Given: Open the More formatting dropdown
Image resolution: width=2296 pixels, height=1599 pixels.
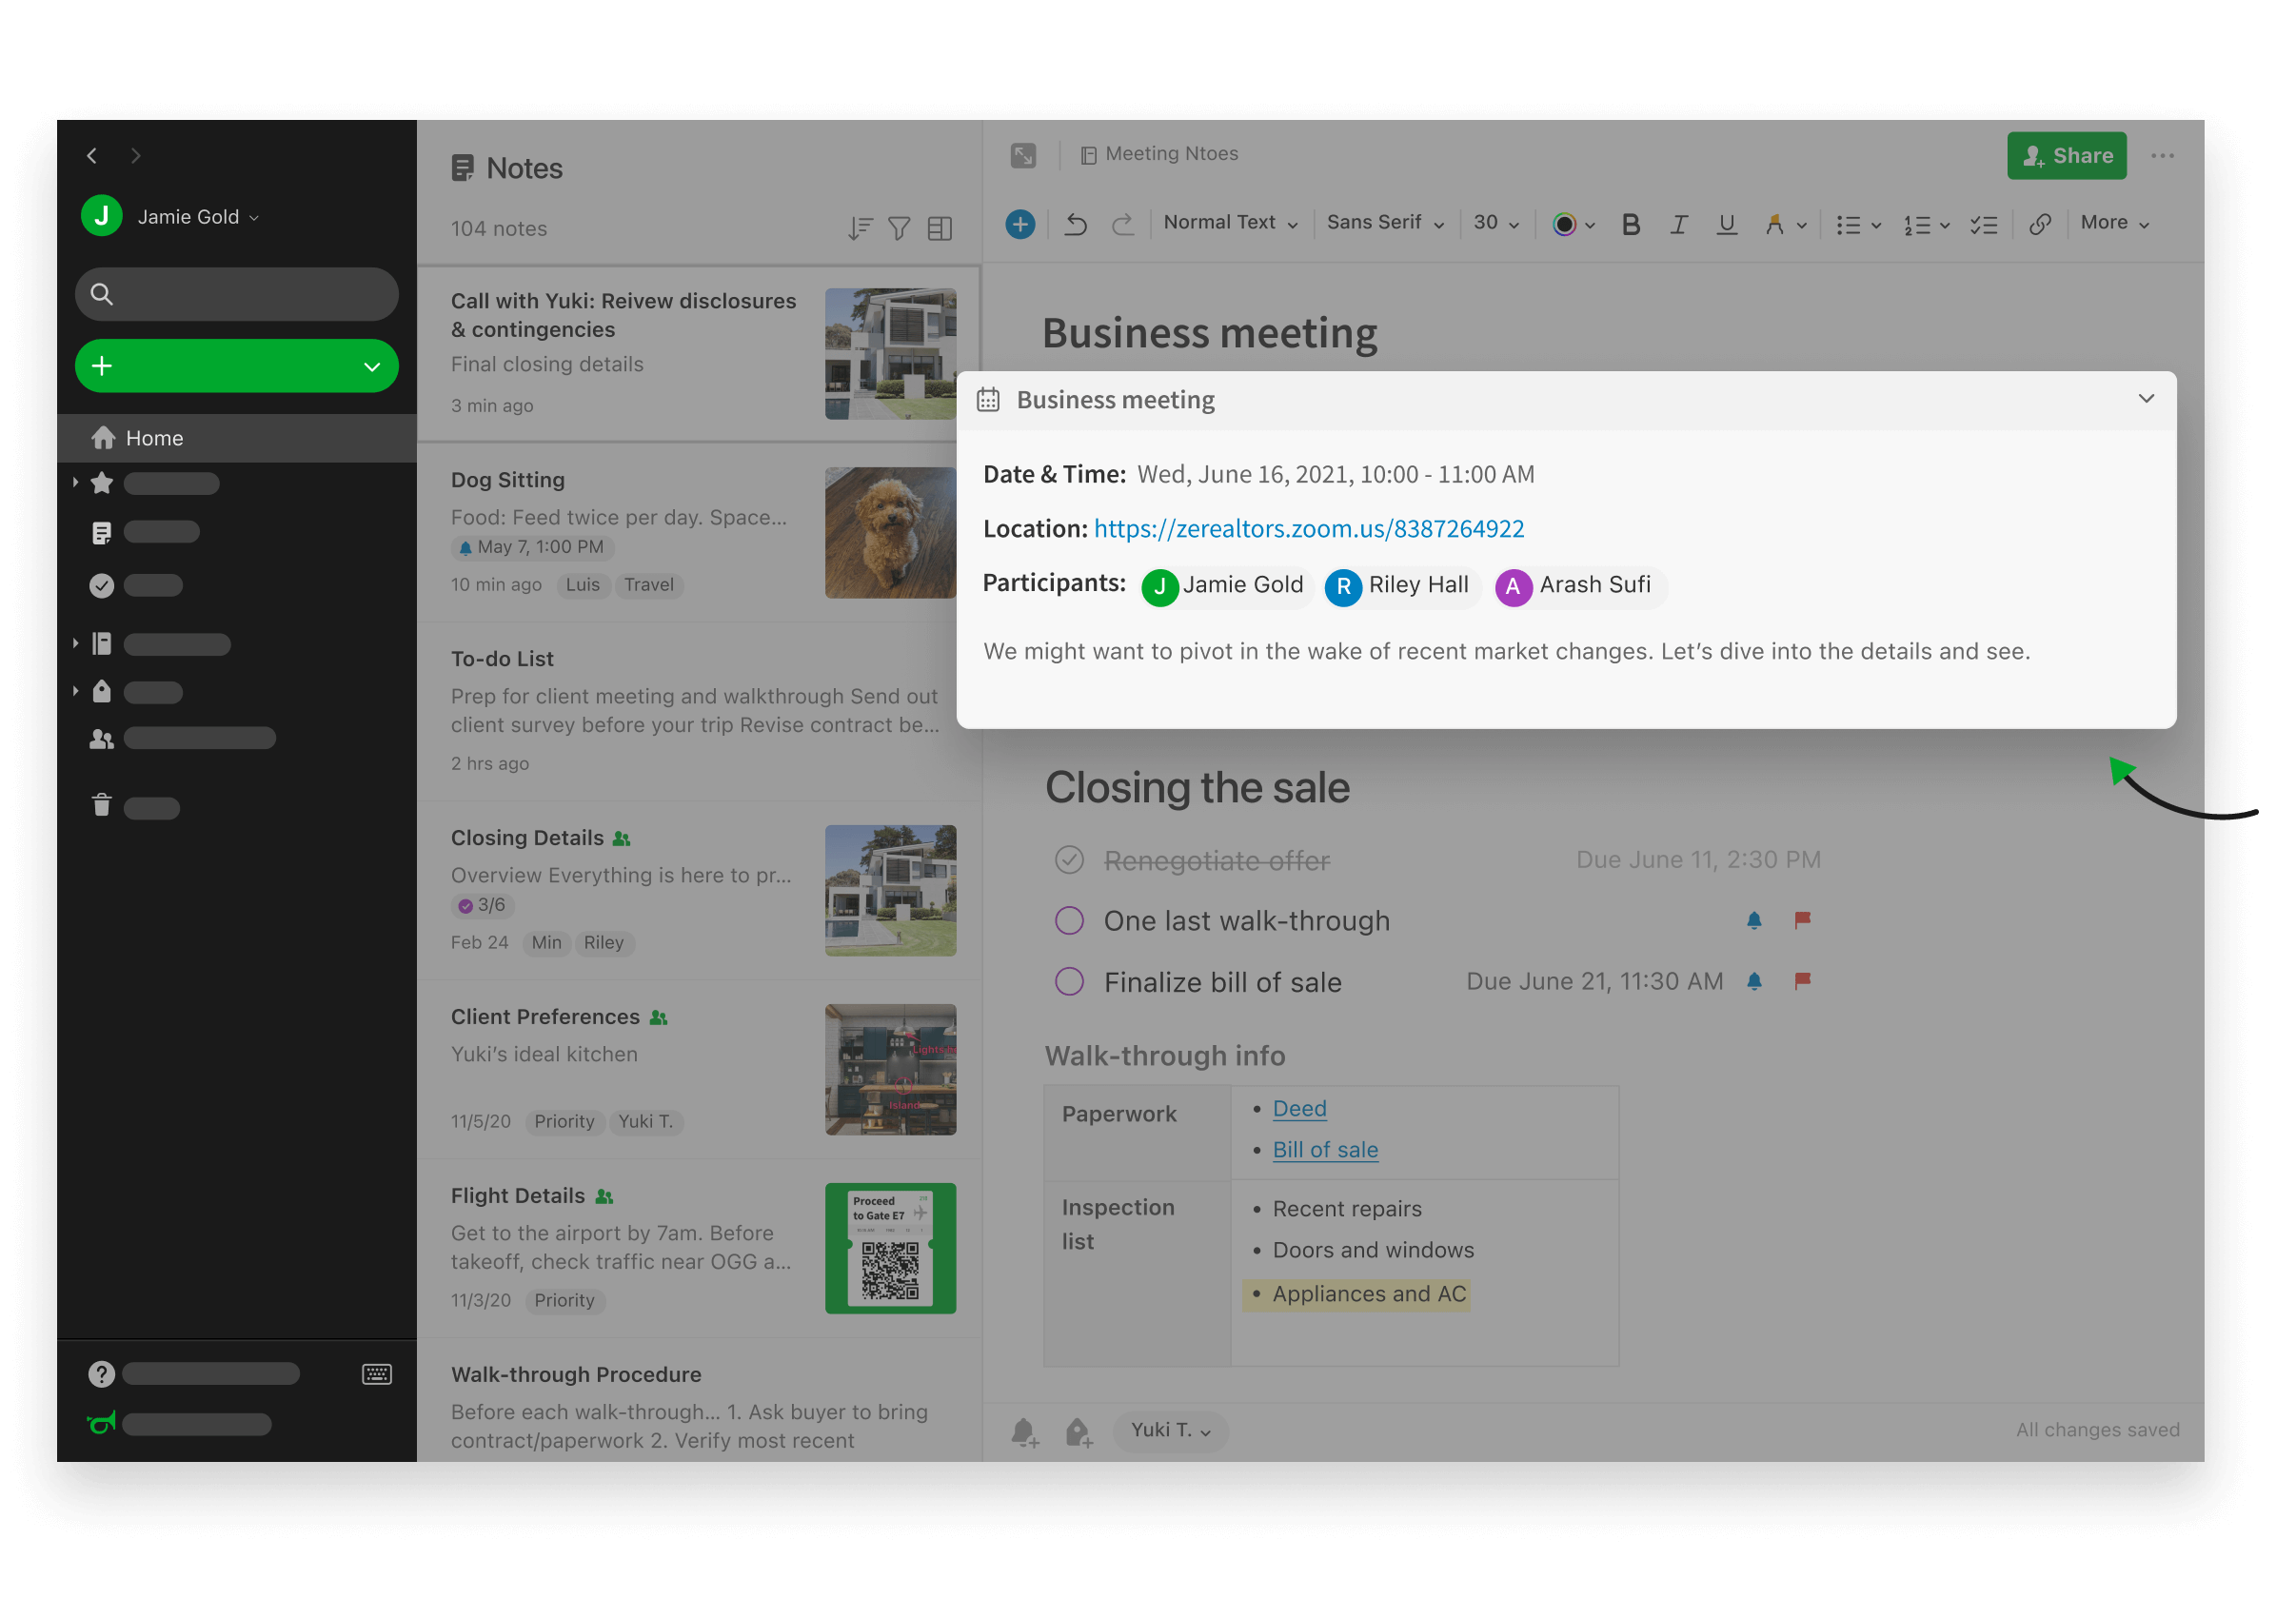Looking at the screenshot, I should pyautogui.click(x=2114, y=223).
